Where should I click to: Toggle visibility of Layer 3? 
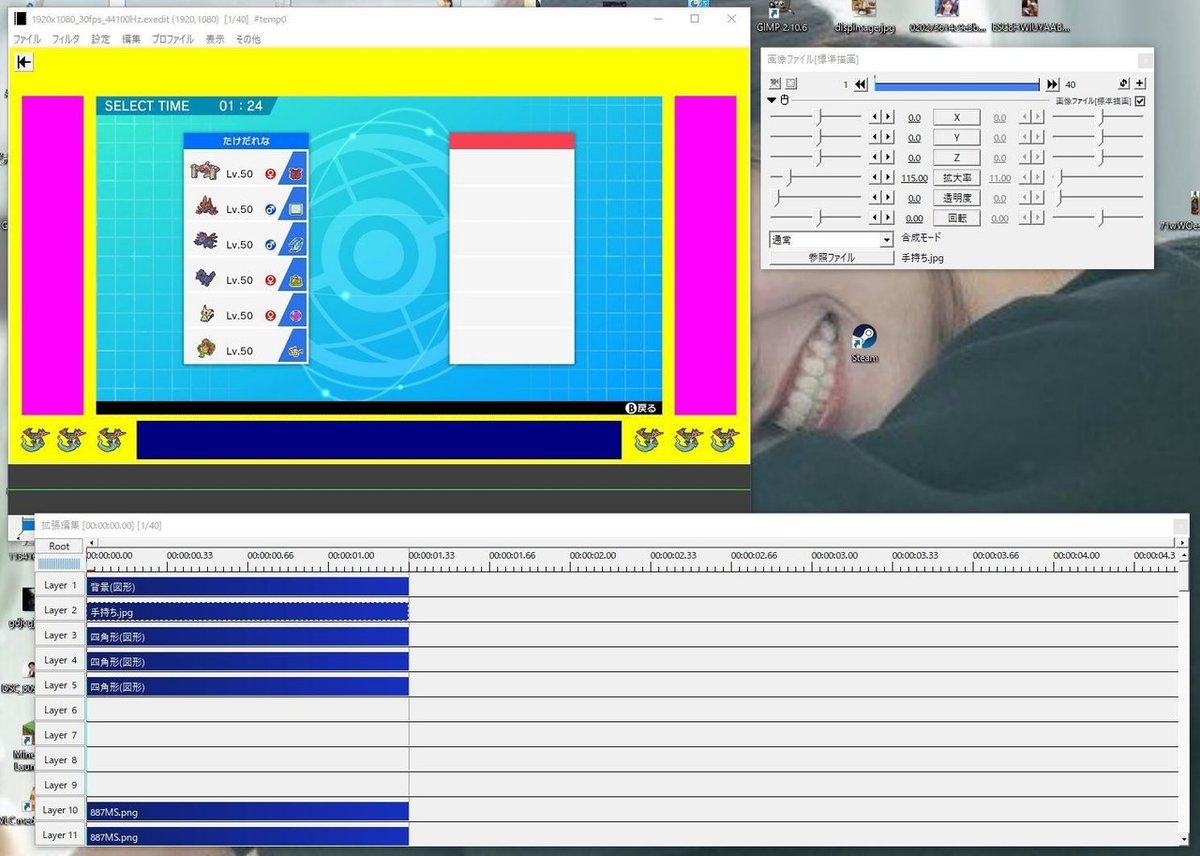(x=60, y=635)
